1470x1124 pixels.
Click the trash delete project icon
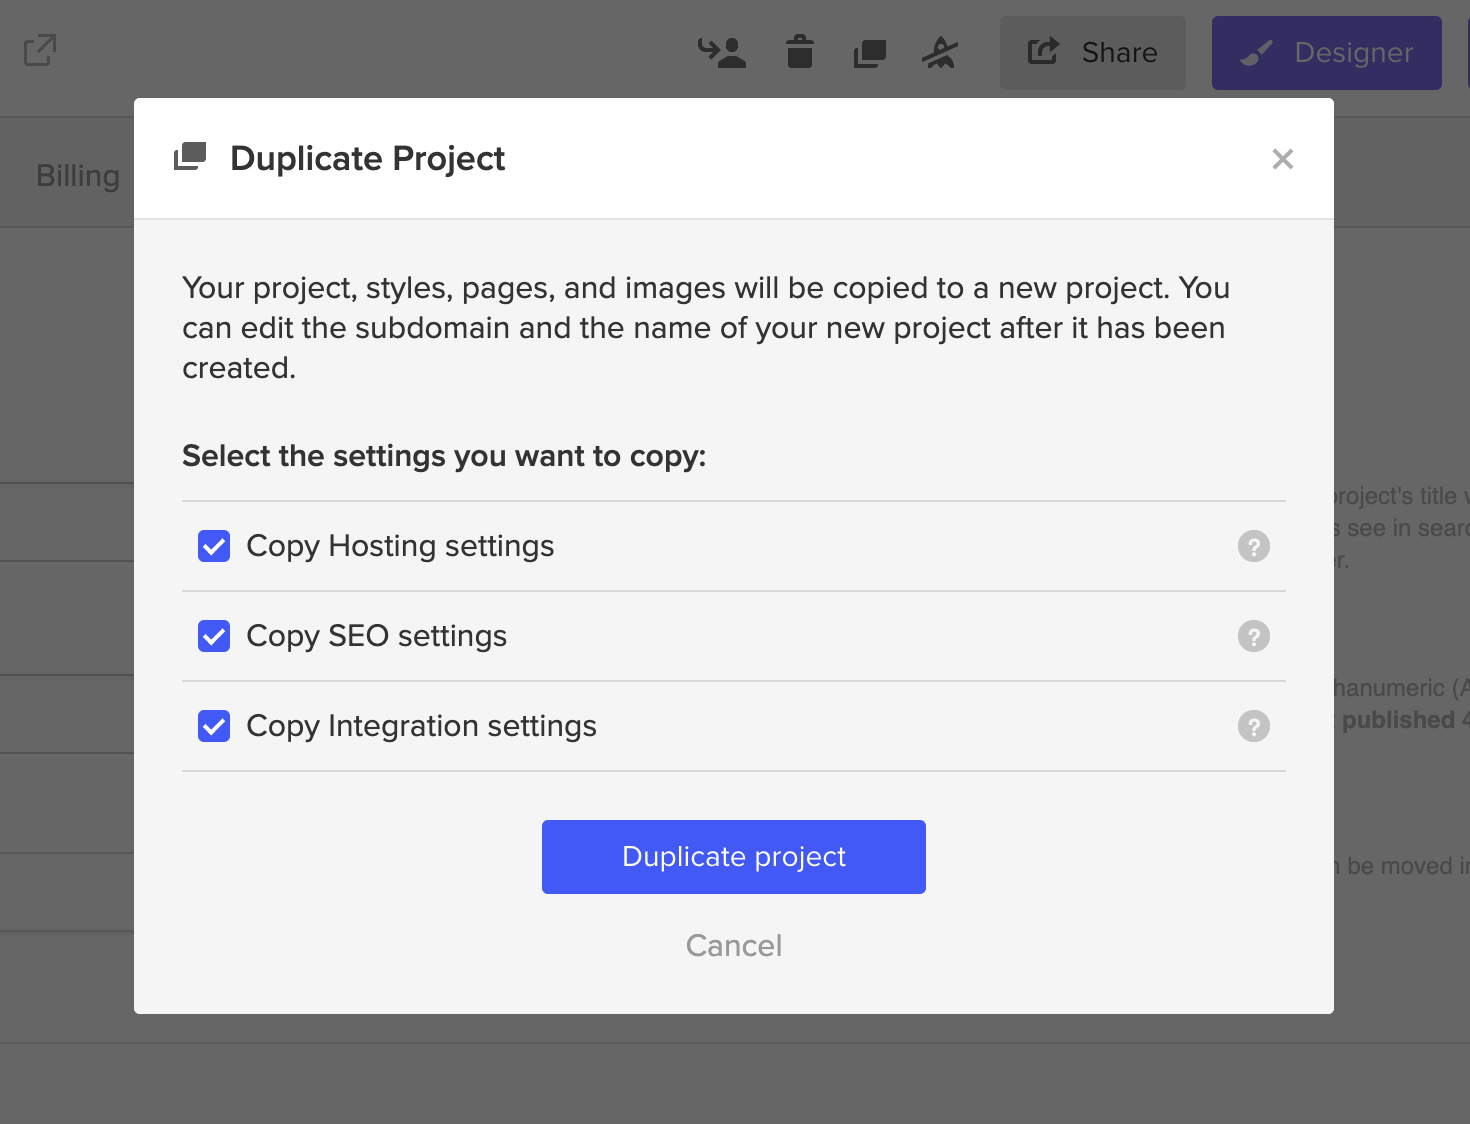pos(800,52)
